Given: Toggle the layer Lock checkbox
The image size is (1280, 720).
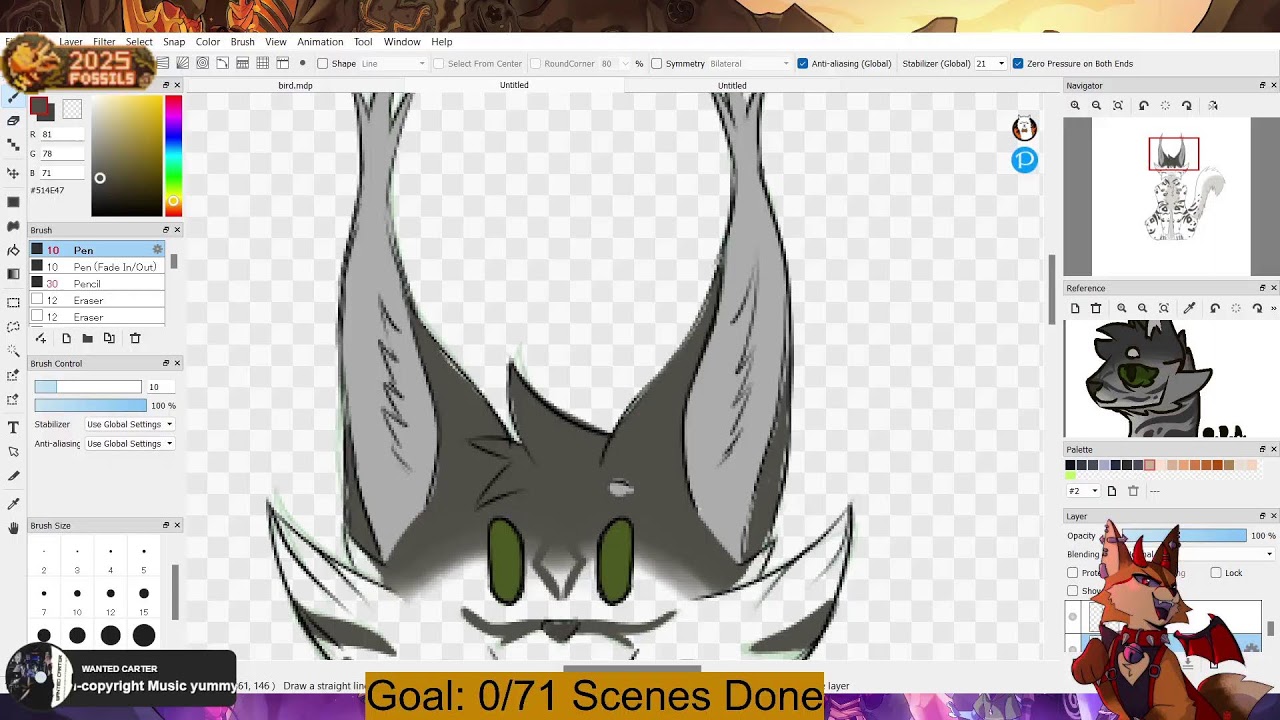Looking at the screenshot, I should 1216,573.
